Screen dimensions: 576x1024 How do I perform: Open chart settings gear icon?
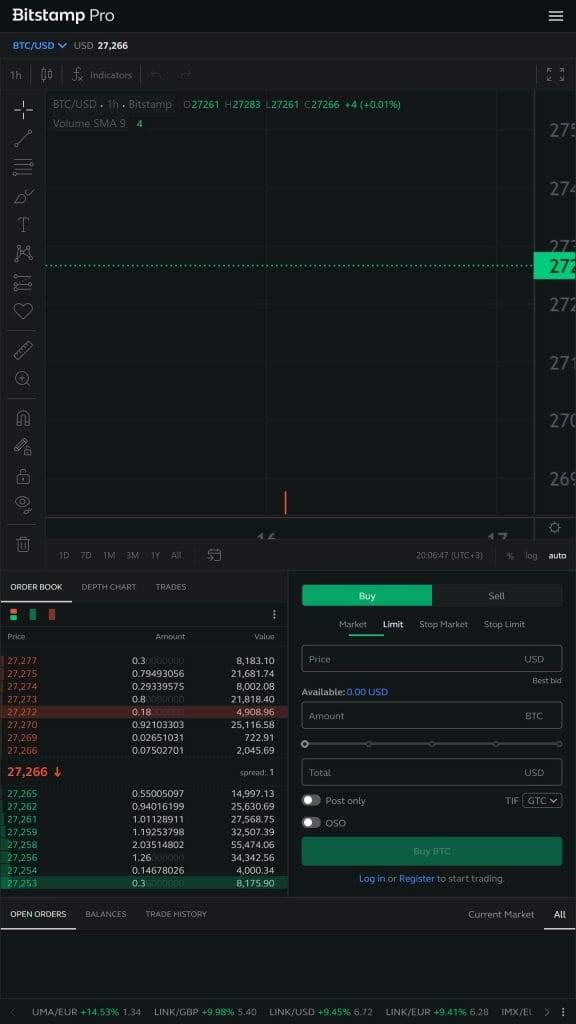[554, 528]
